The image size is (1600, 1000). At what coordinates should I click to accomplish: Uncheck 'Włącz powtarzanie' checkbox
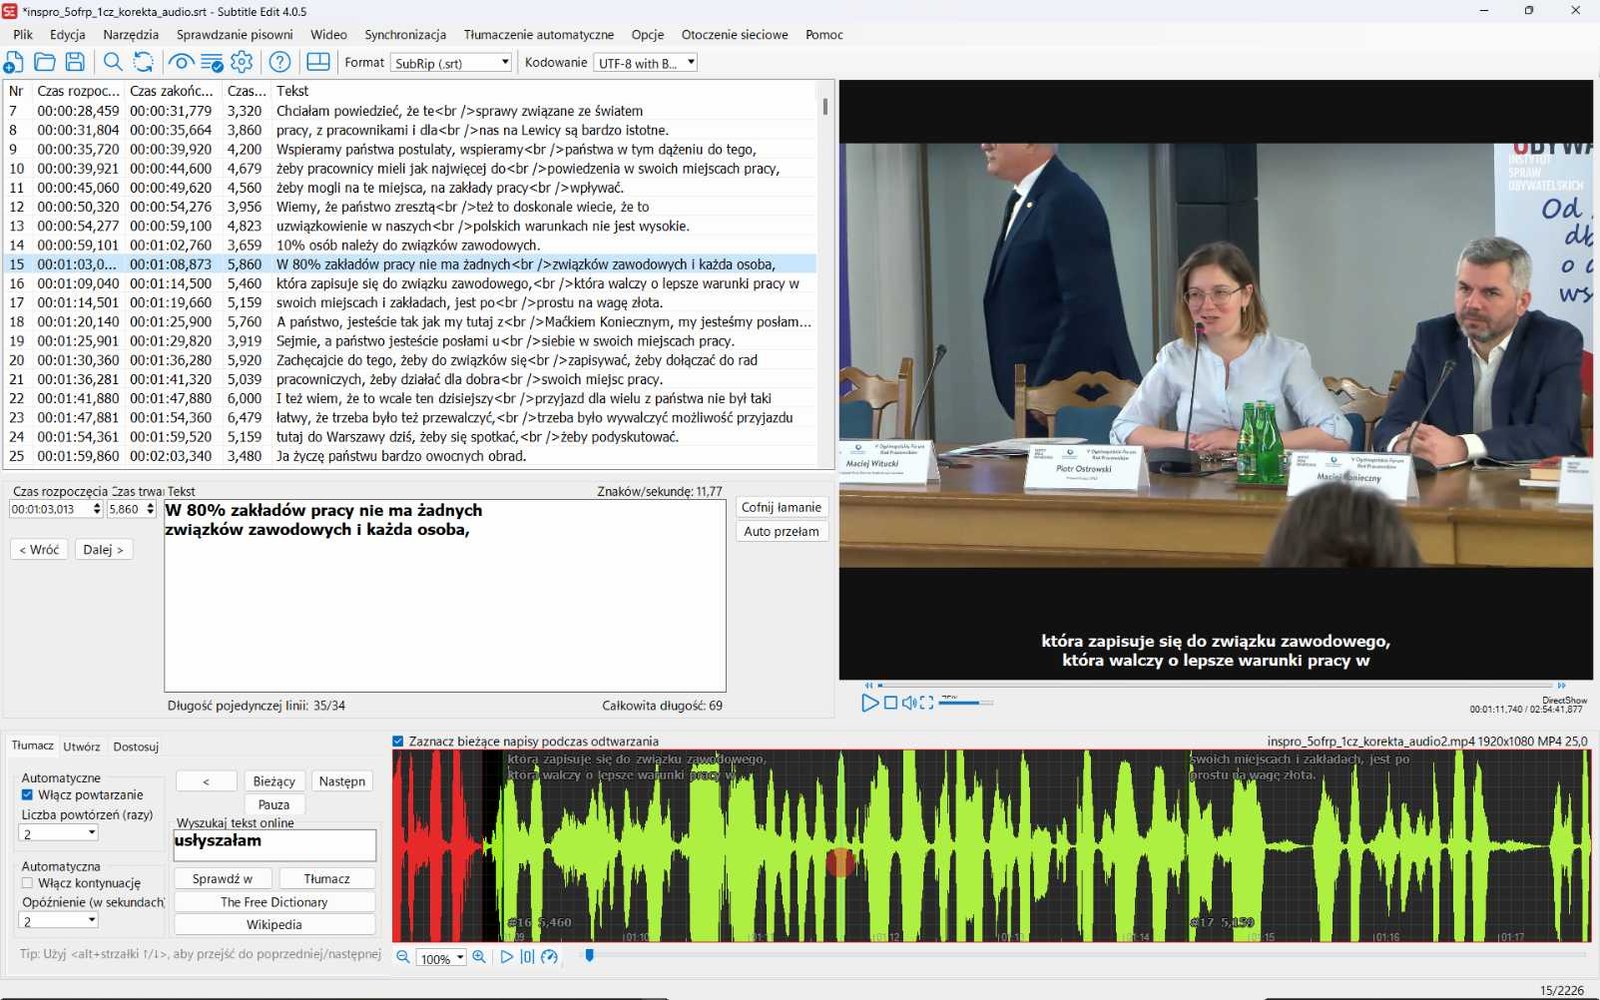pos(27,795)
